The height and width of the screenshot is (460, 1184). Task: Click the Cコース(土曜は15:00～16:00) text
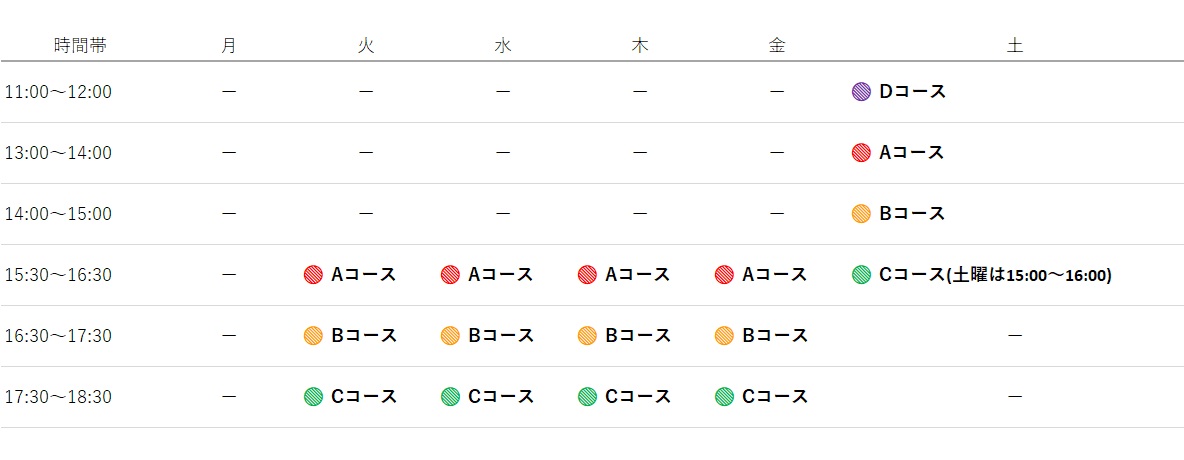tap(995, 275)
